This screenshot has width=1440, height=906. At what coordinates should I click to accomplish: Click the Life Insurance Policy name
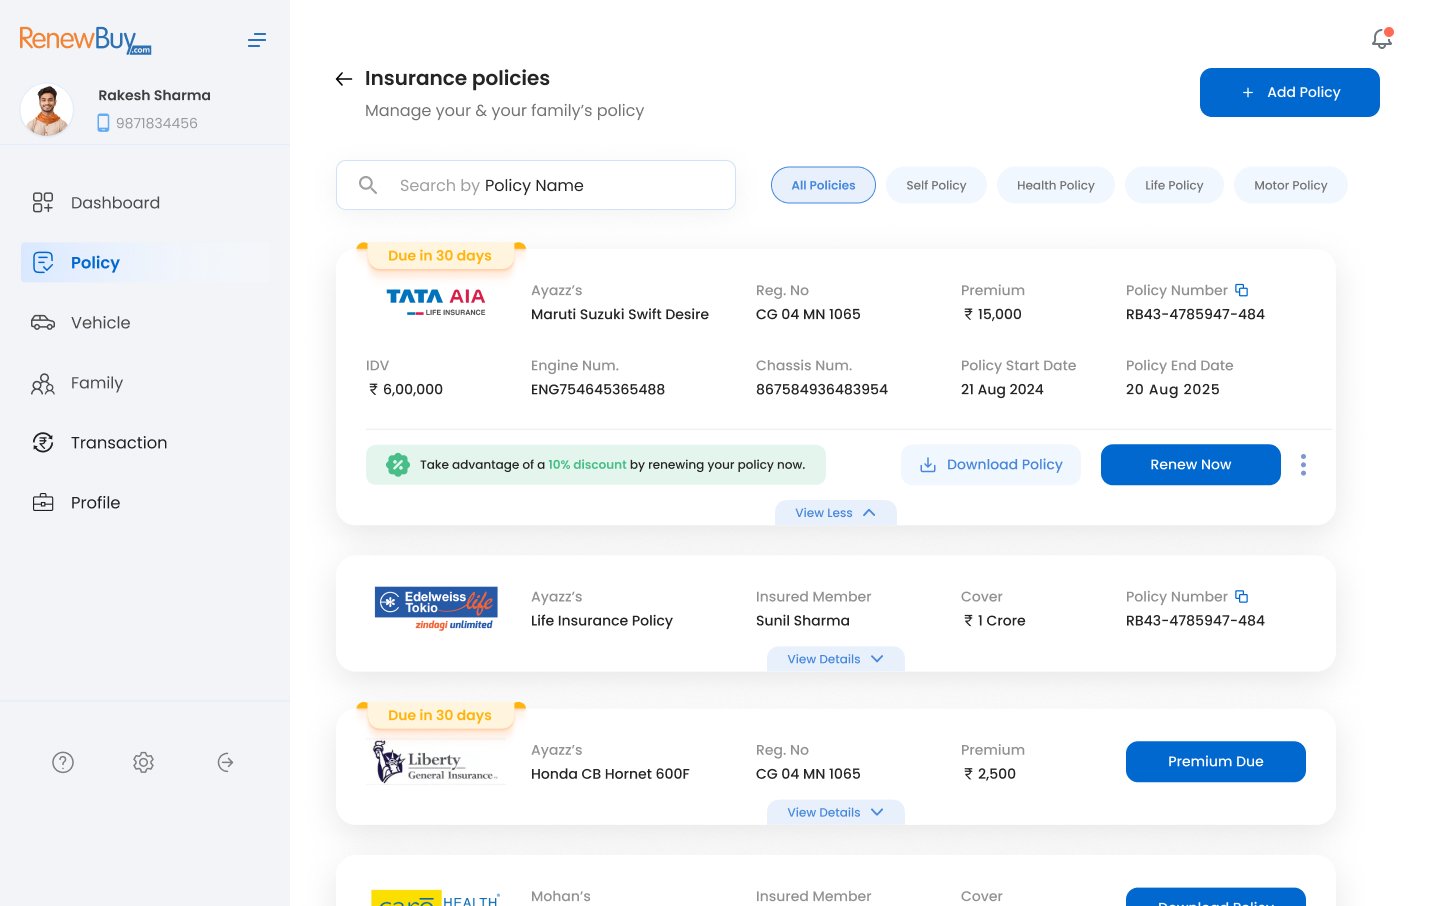602,620
